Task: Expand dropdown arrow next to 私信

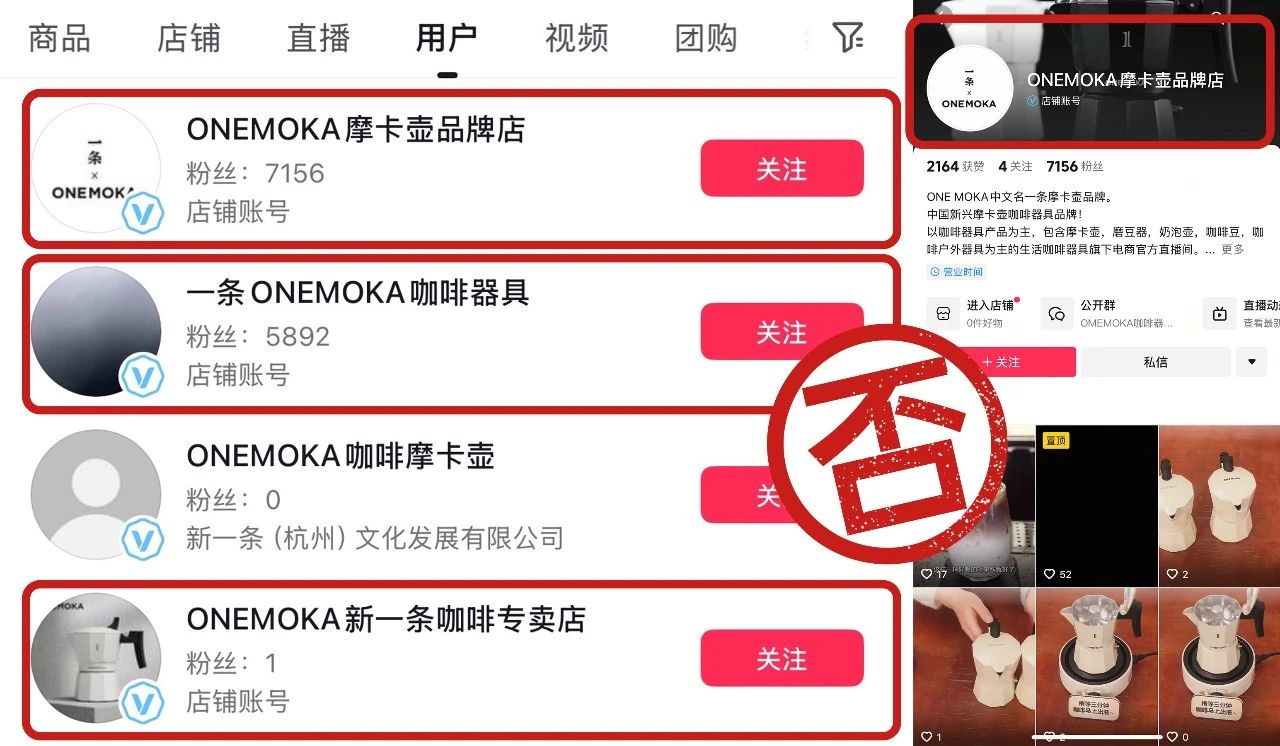Action: (x=1251, y=362)
